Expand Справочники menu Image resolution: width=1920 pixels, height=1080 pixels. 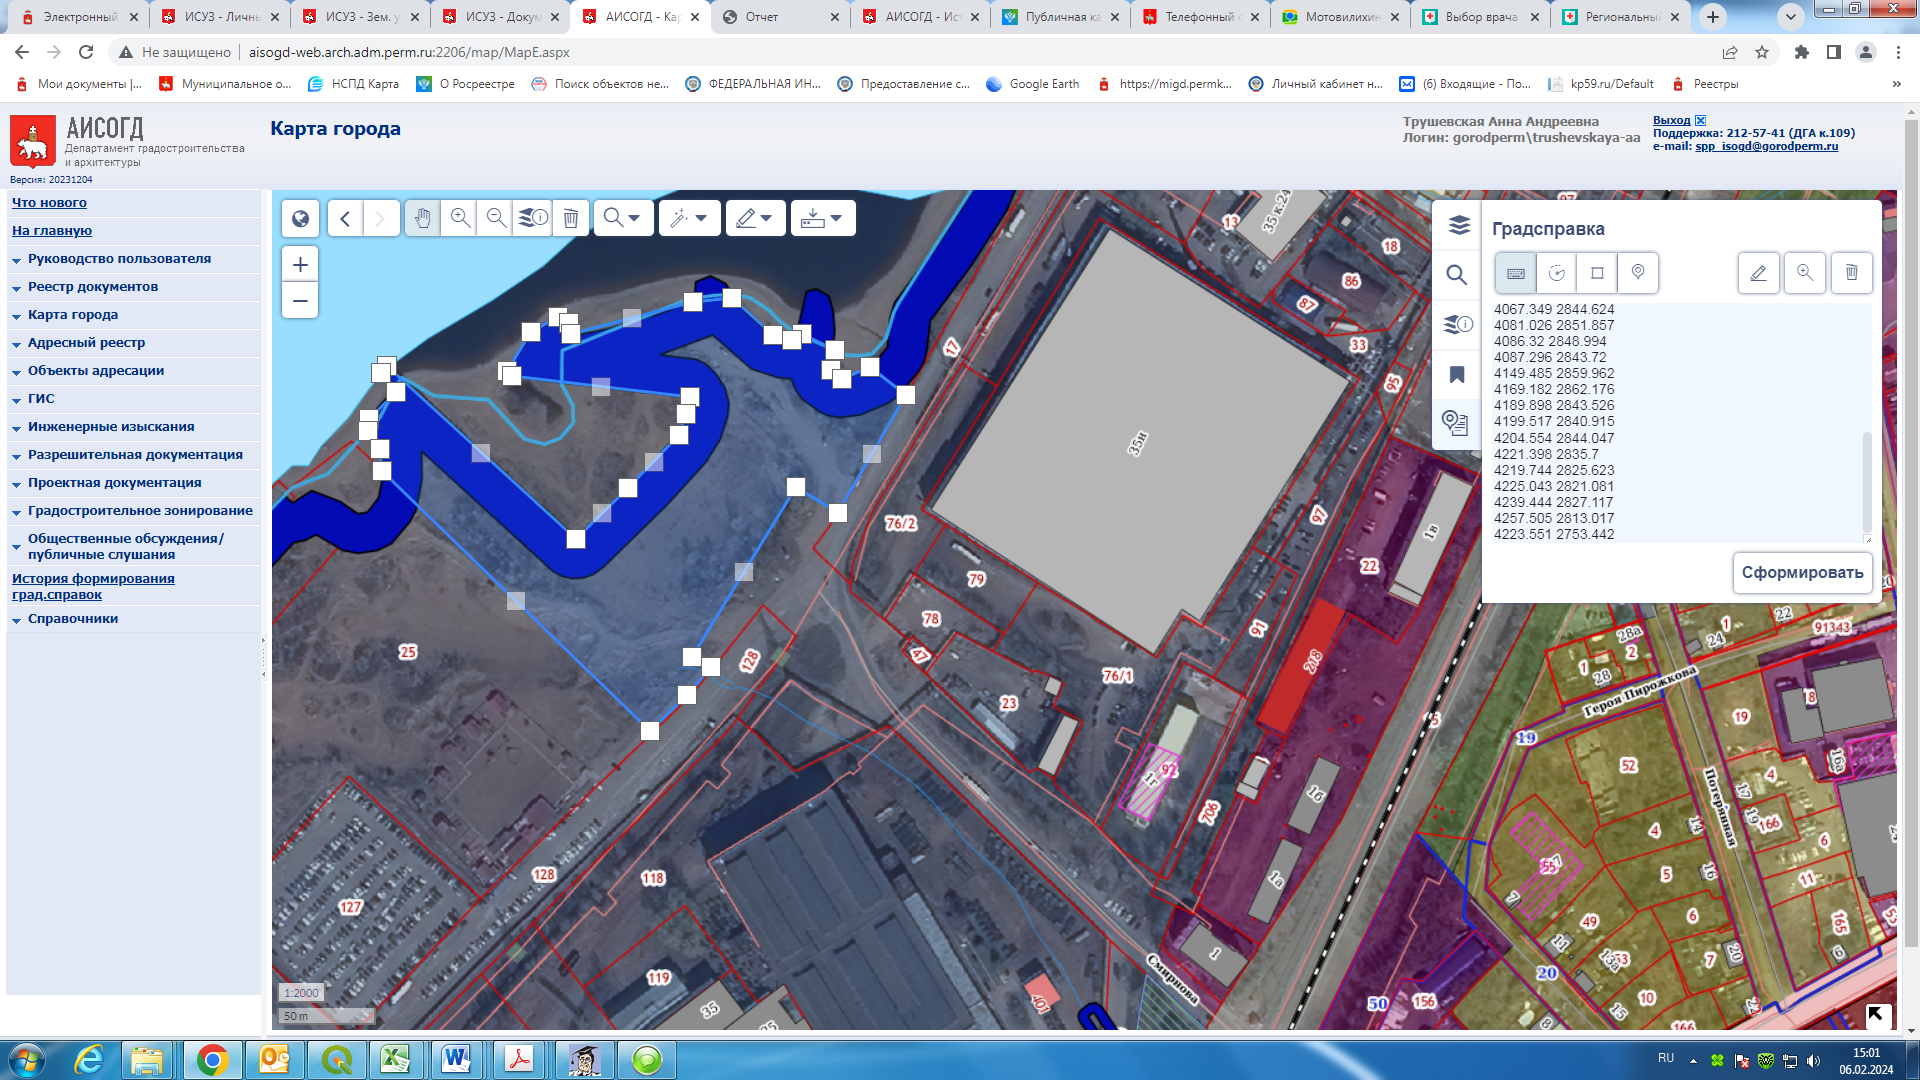[73, 619]
